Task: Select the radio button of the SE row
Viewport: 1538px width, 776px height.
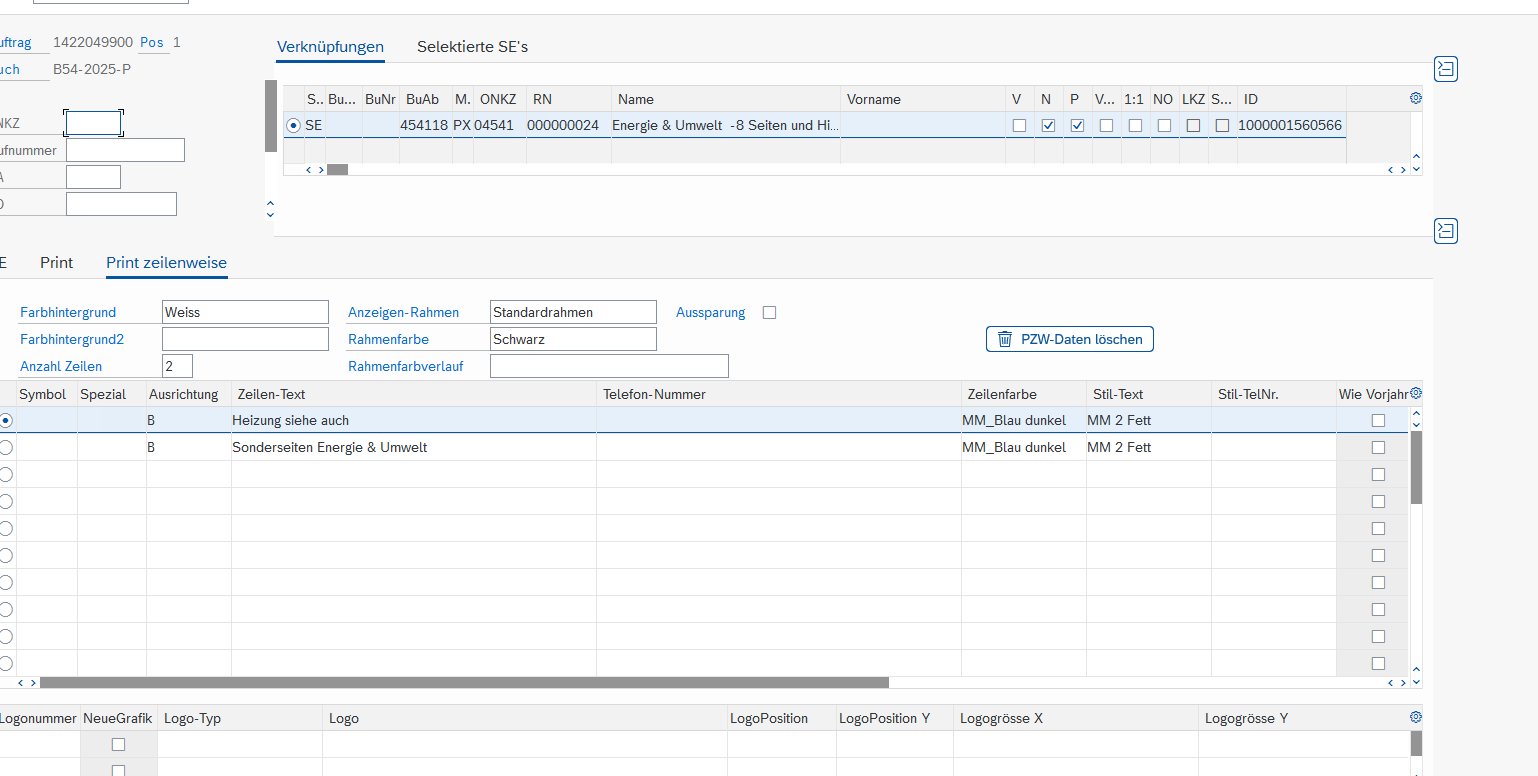Action: coord(293,126)
